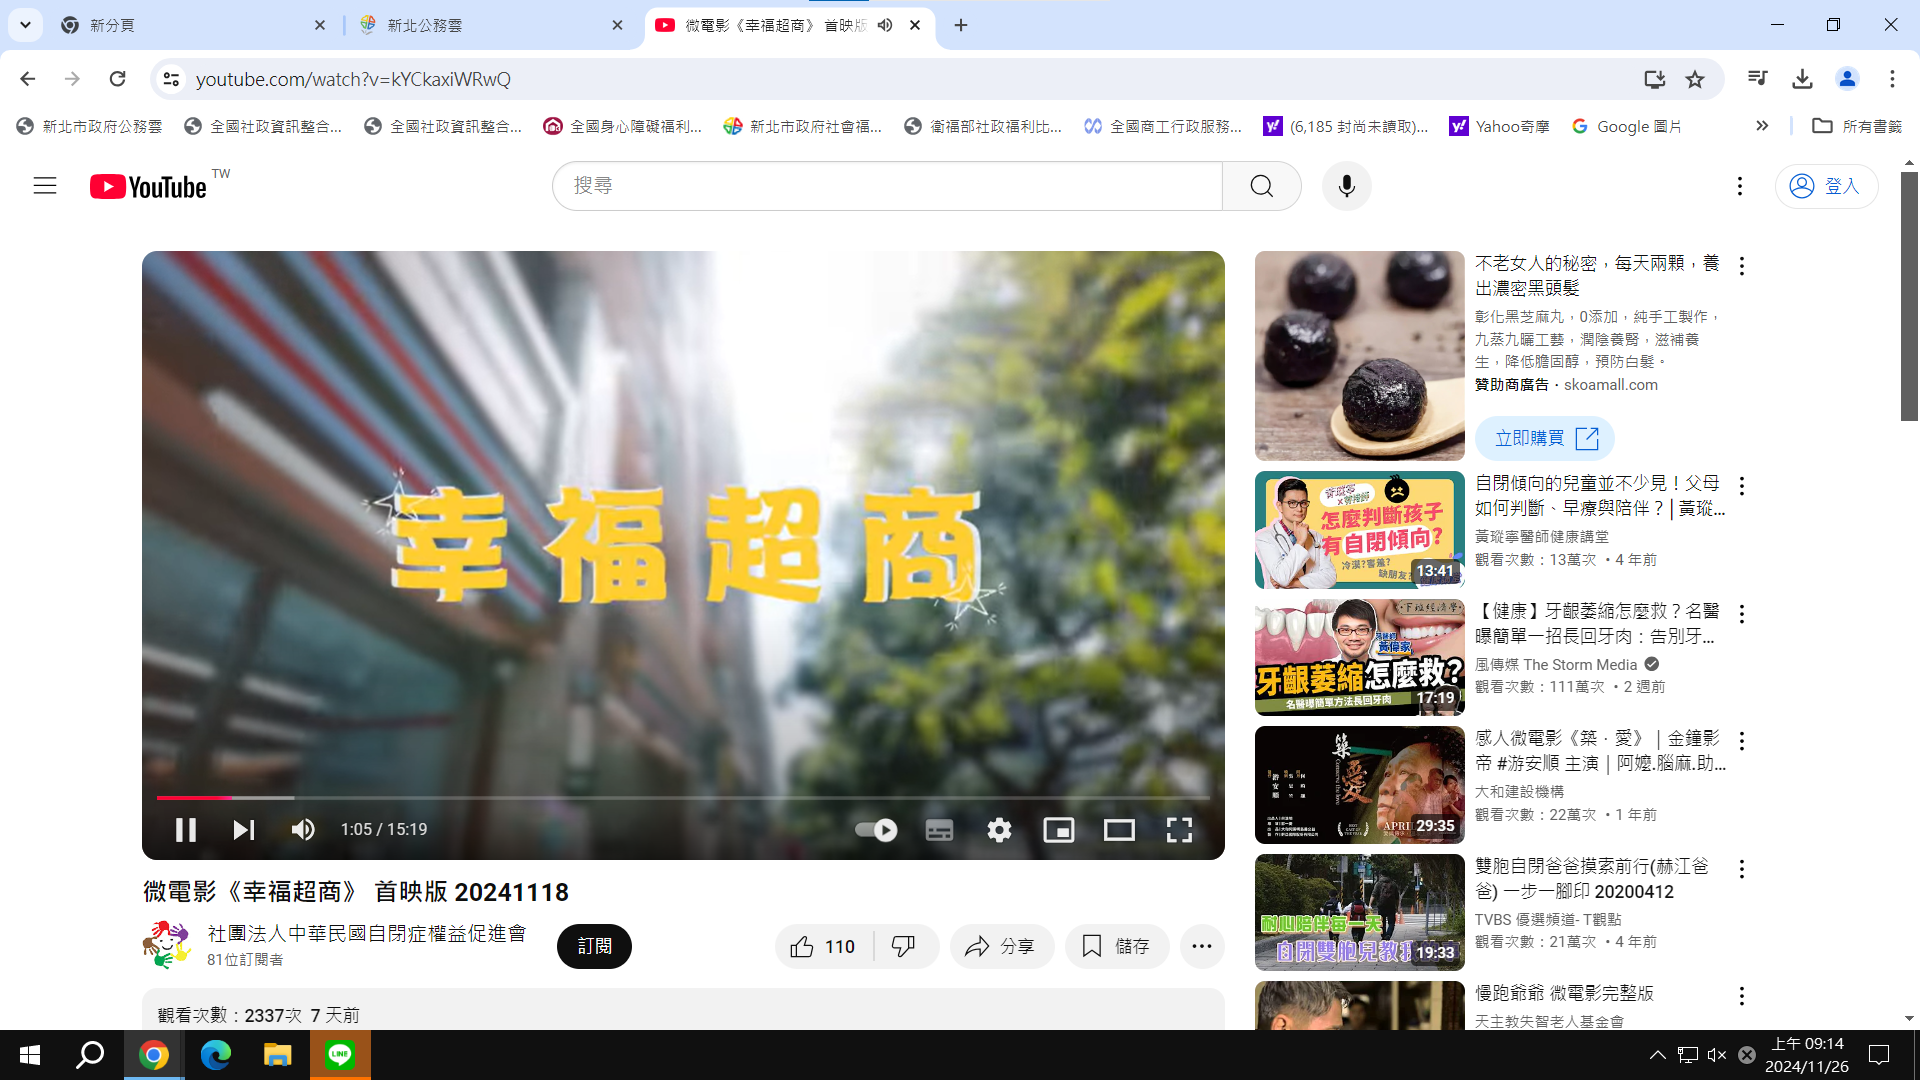Open 所有書籤 folder
Image resolution: width=1920 pixels, height=1080 pixels.
point(1857,126)
